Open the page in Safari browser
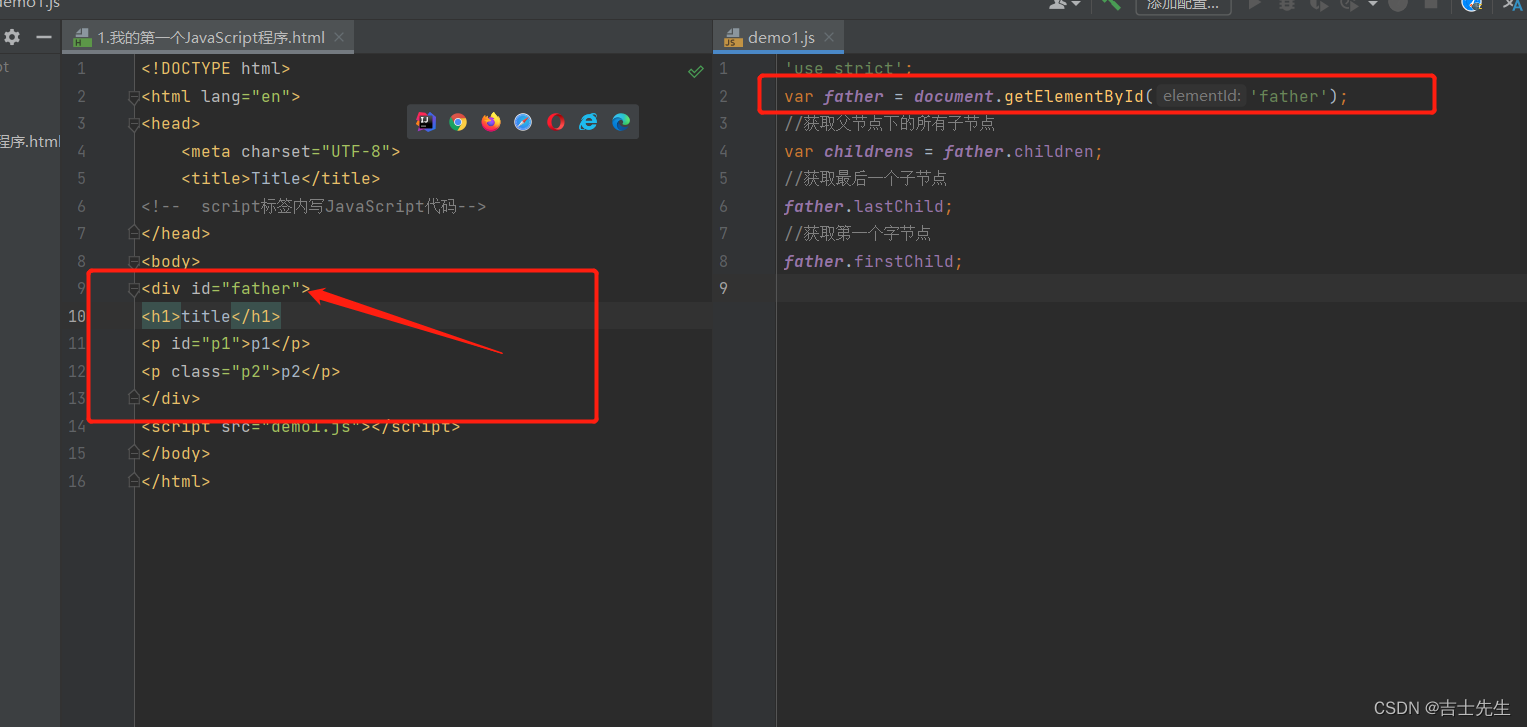The height and width of the screenshot is (727, 1527). (x=523, y=122)
